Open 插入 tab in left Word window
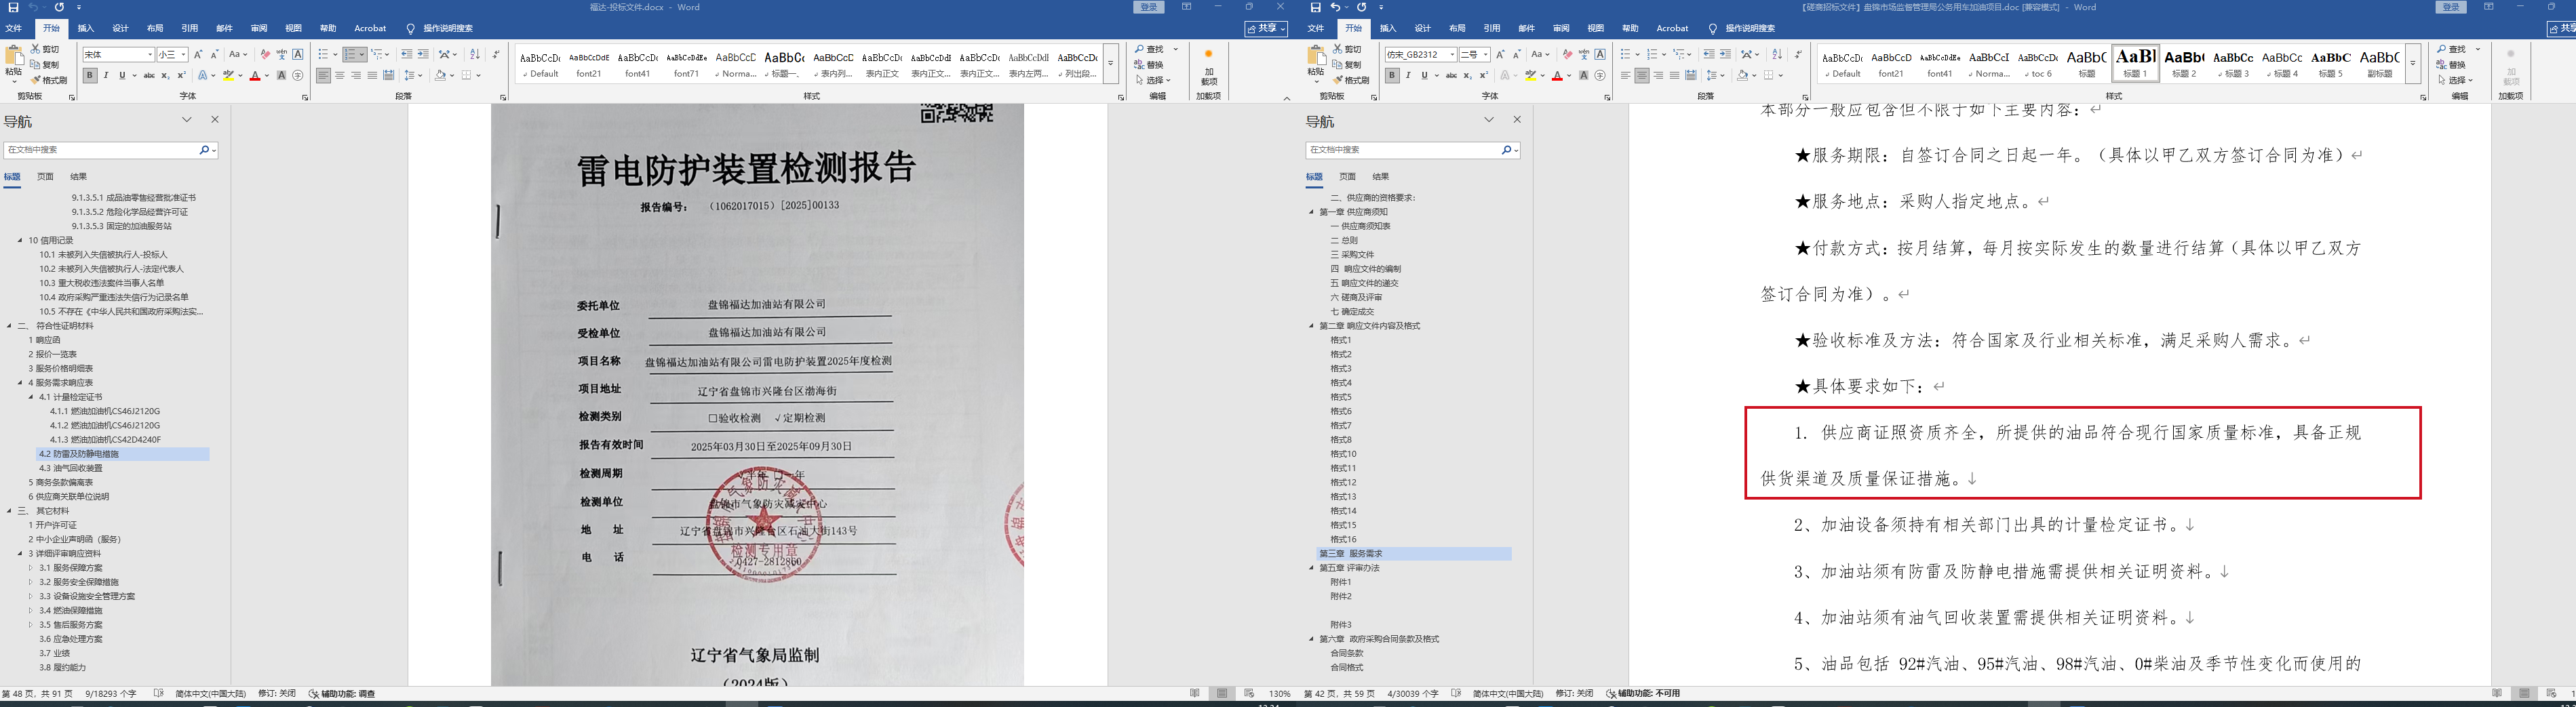2576x707 pixels. 86,28
